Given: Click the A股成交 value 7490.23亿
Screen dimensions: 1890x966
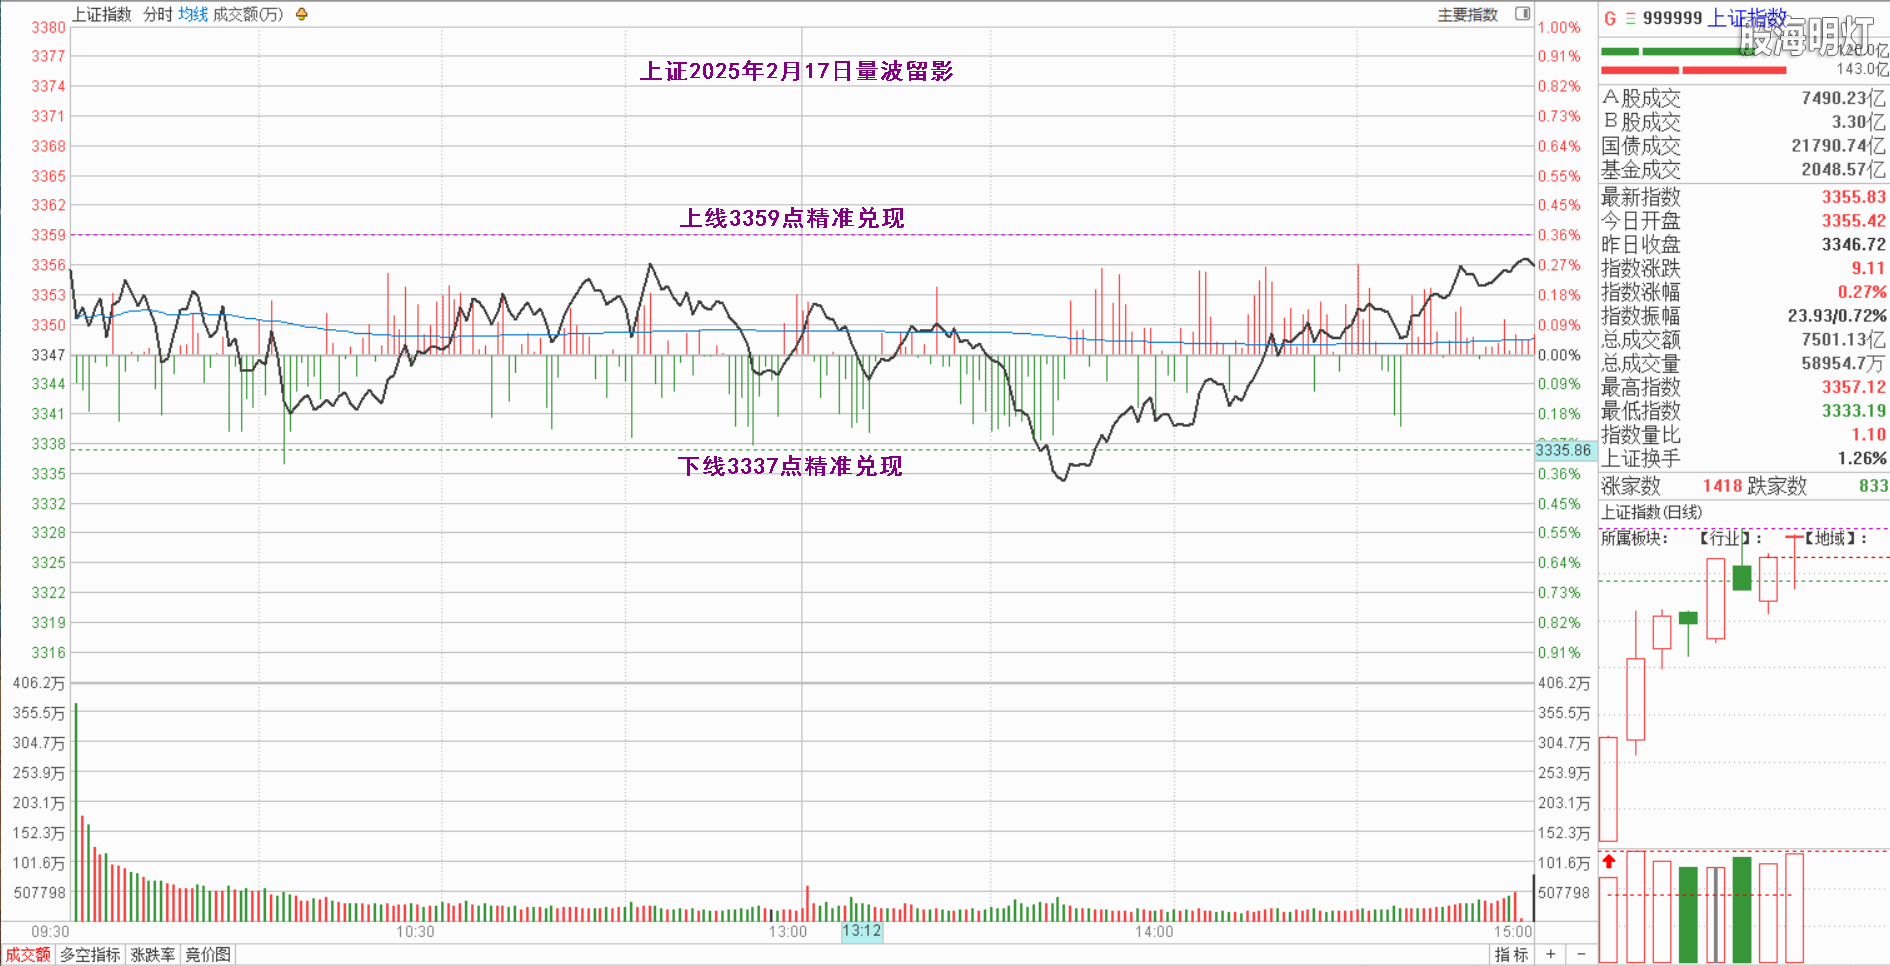Looking at the screenshot, I should point(1843,98).
